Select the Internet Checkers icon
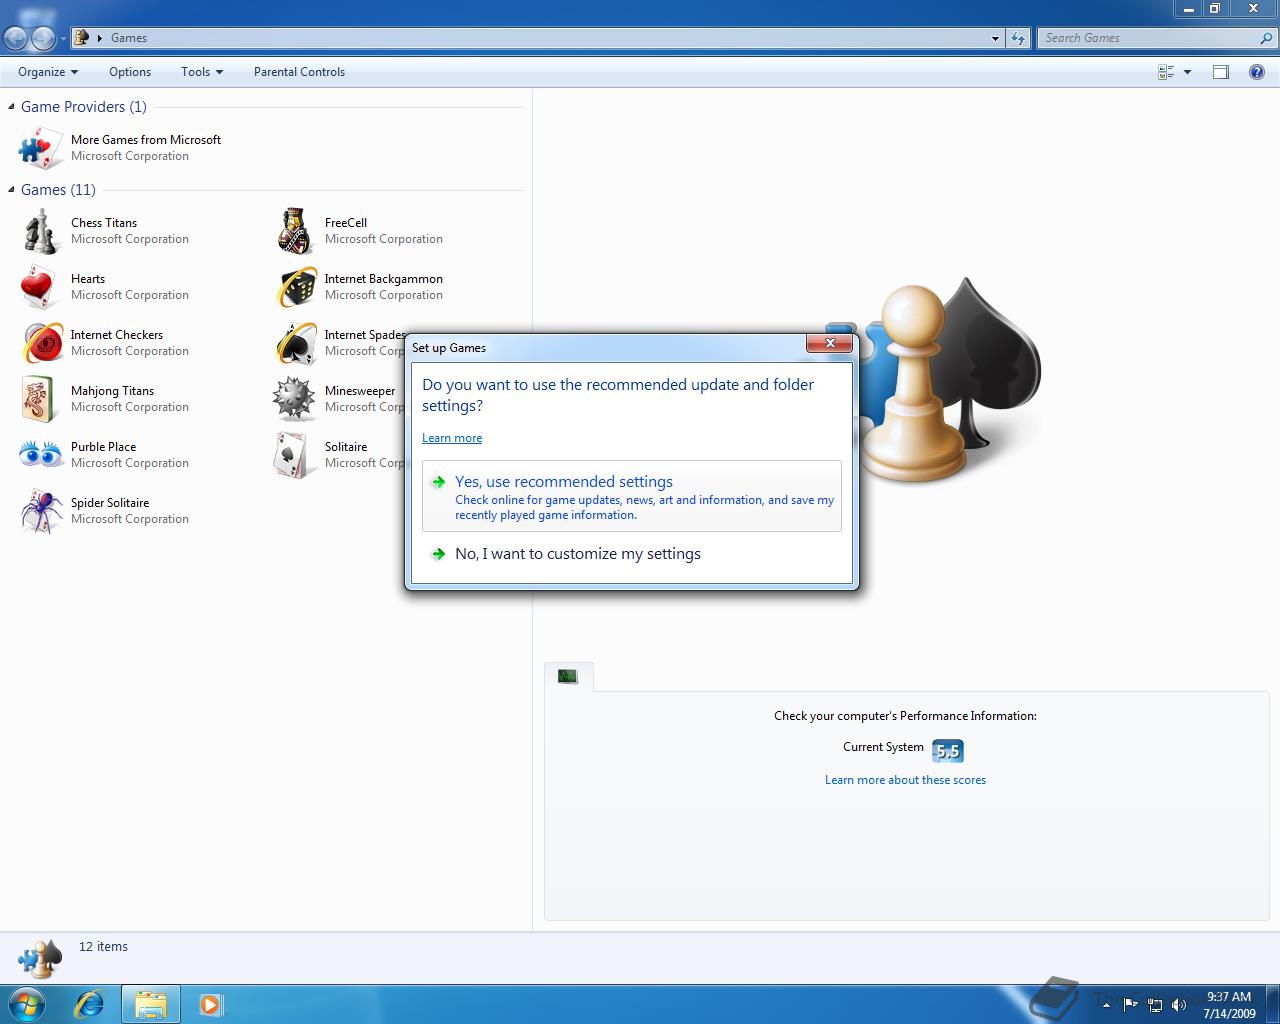The height and width of the screenshot is (1024, 1280). (43, 343)
